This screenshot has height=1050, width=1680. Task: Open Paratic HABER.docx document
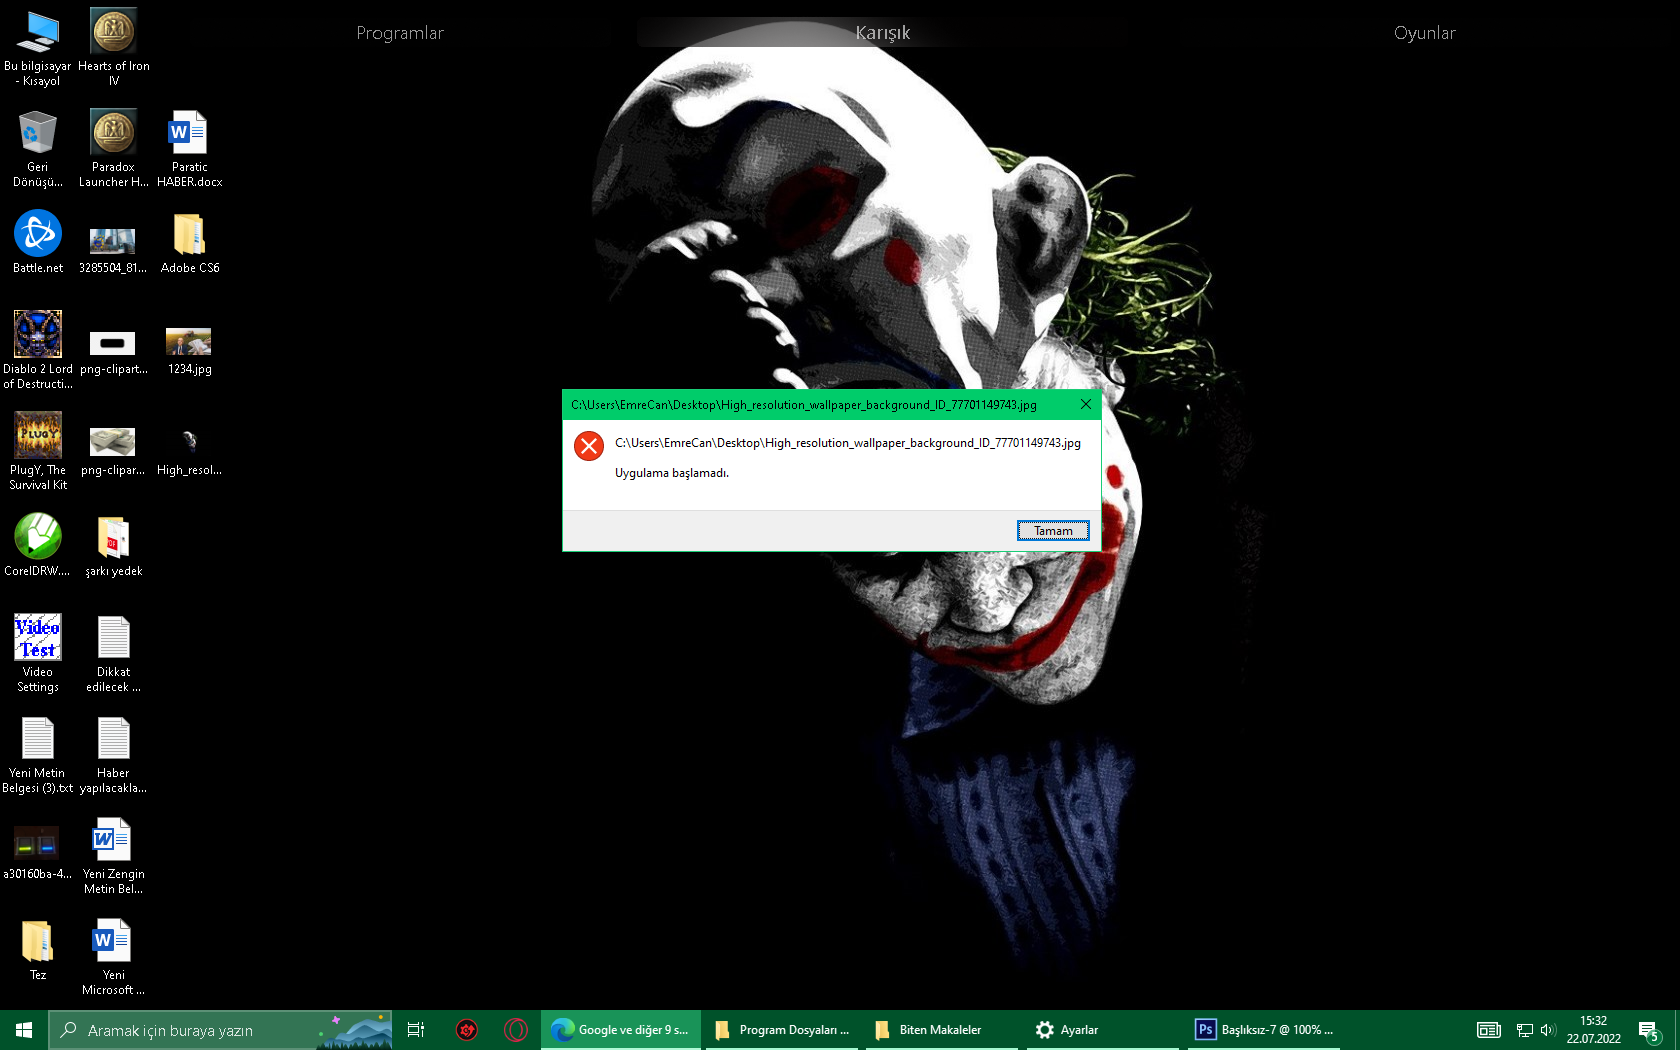[x=188, y=131]
